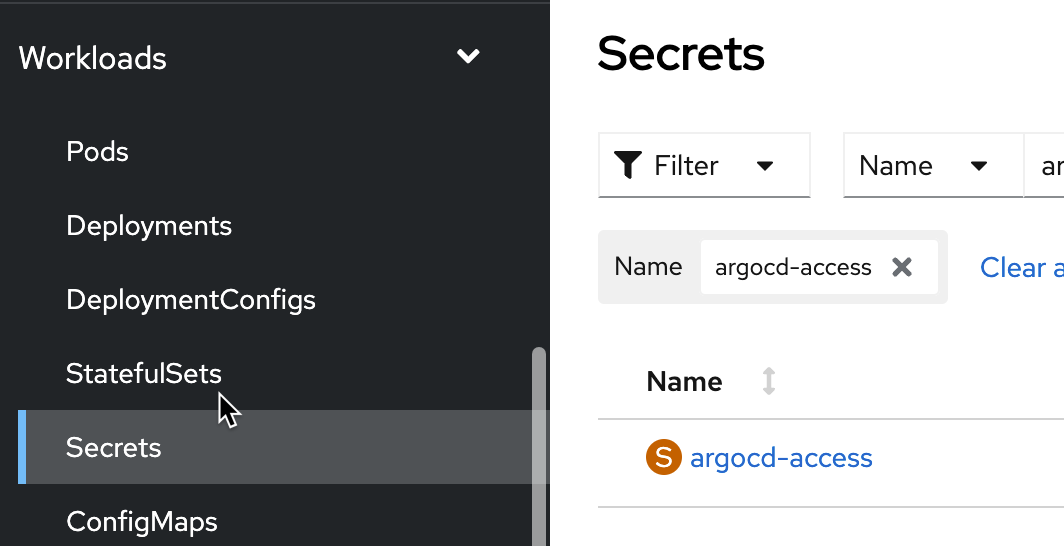The width and height of the screenshot is (1064, 546).
Task: Open the argocd-access secret link
Action: [781, 458]
